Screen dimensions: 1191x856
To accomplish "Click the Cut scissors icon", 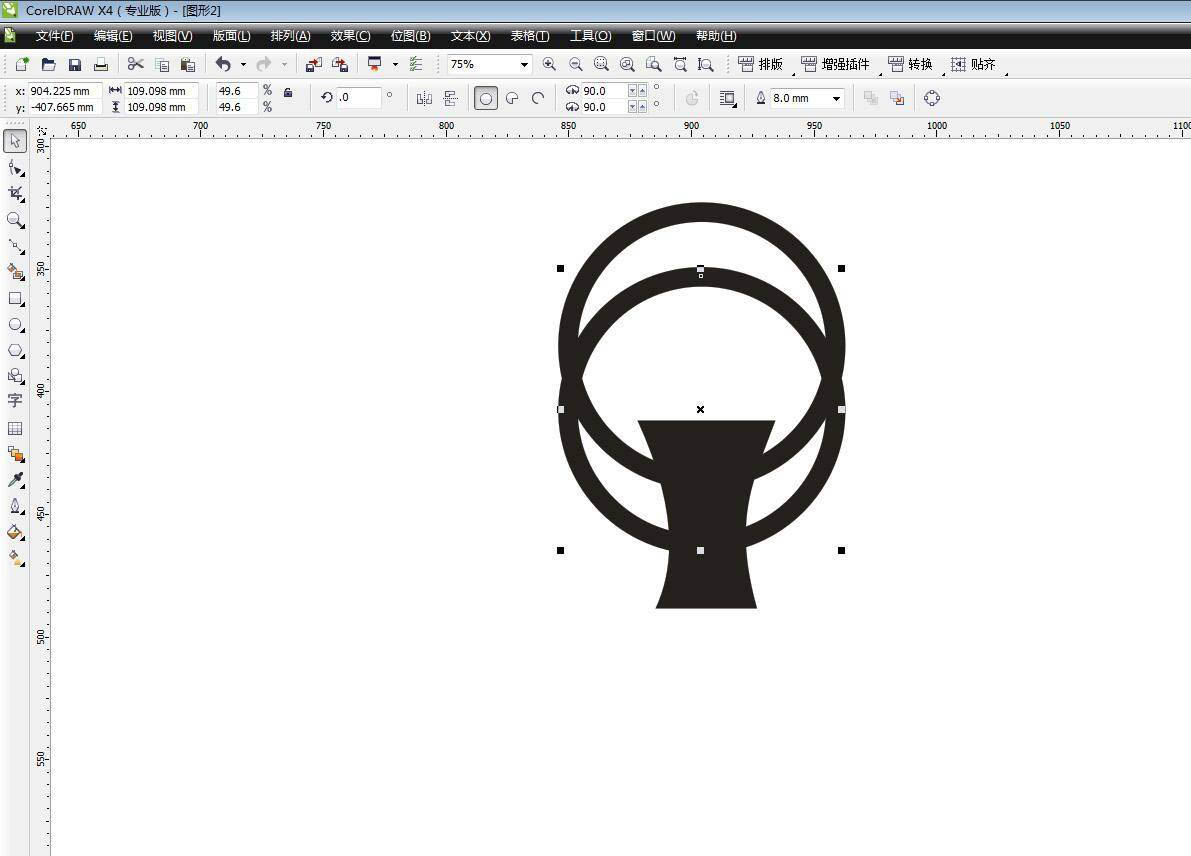I will click(135, 64).
